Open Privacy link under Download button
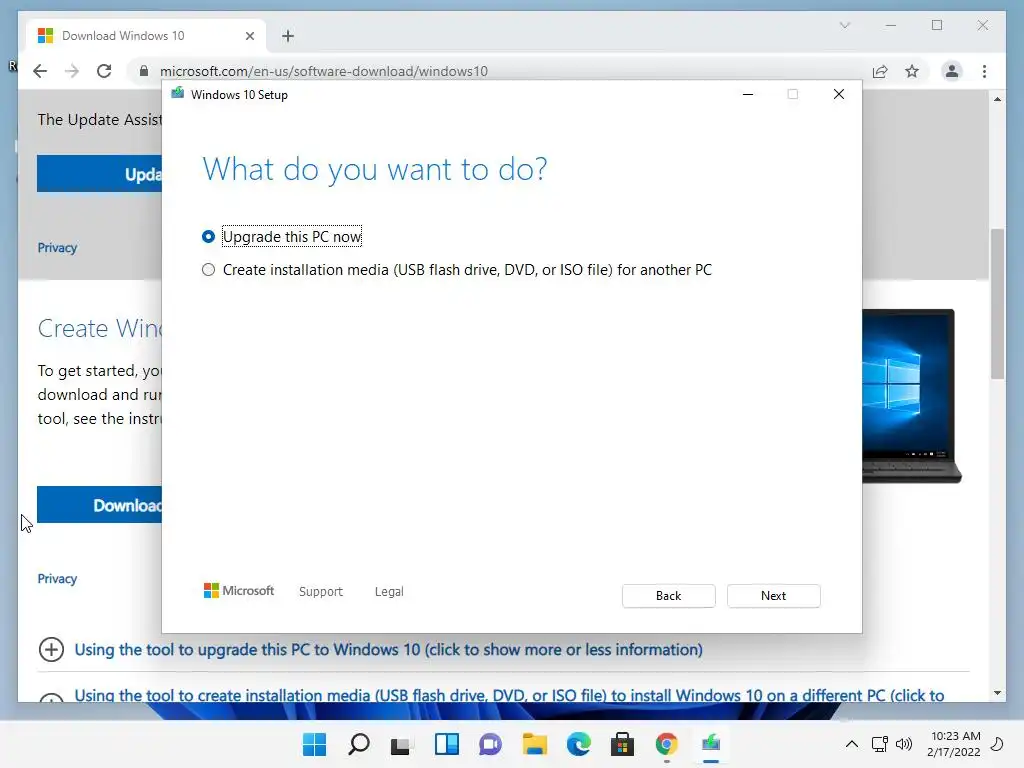Viewport: 1024px width, 768px height. [x=57, y=579]
